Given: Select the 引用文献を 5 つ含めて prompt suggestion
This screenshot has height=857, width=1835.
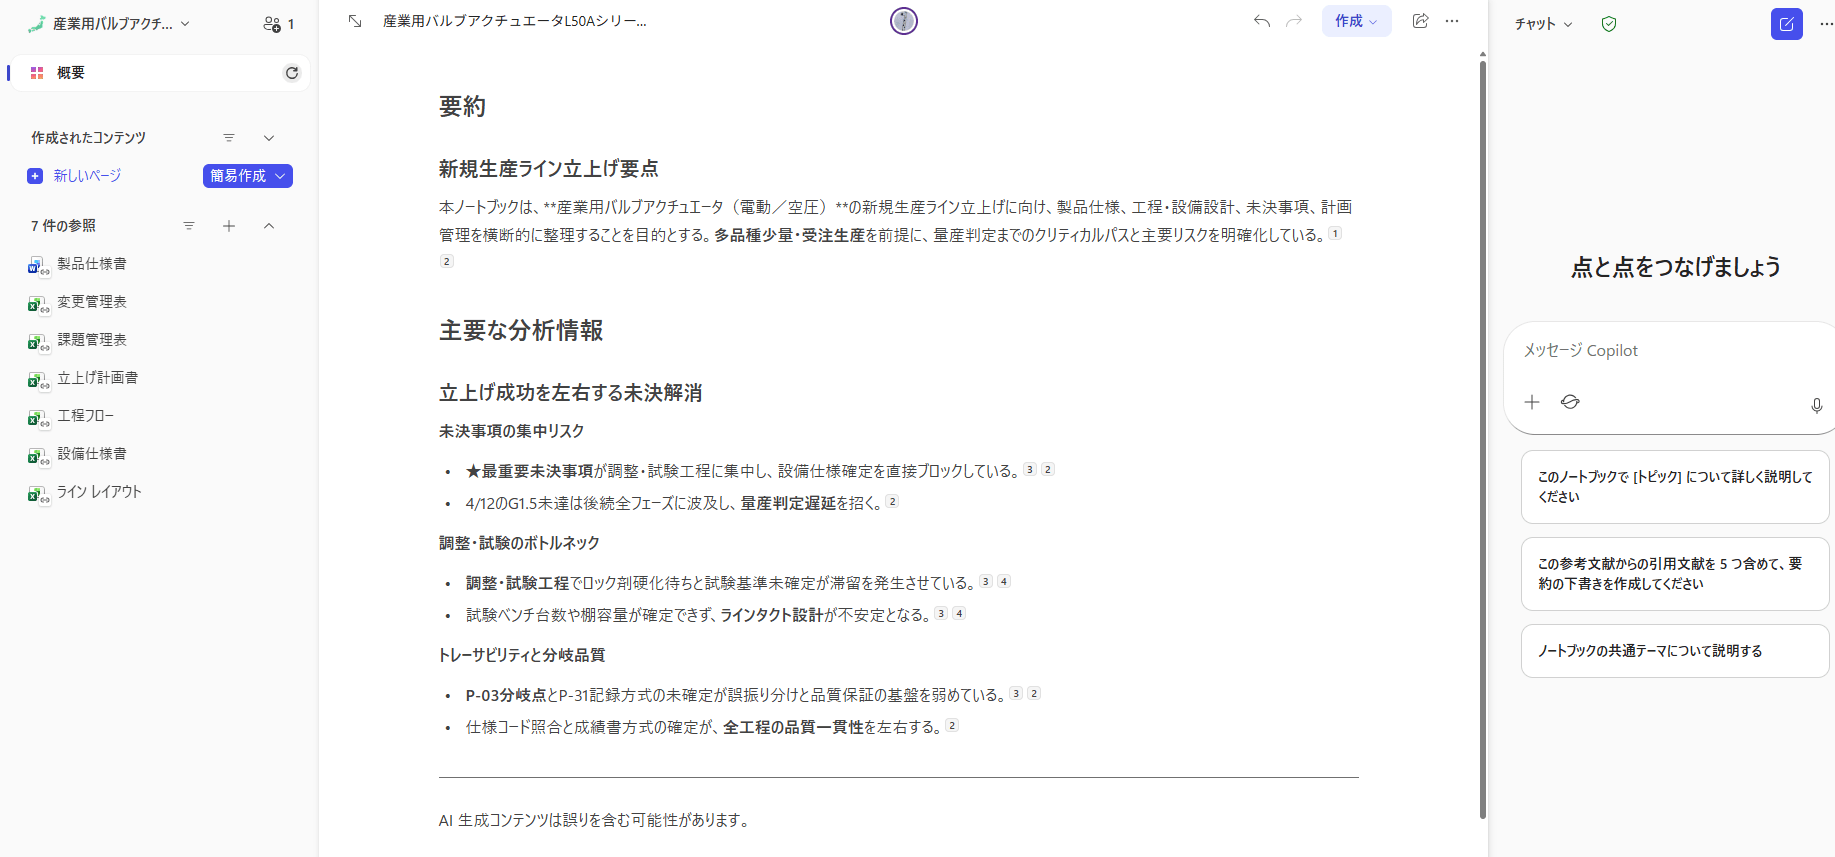Looking at the screenshot, I should click(x=1675, y=574).
